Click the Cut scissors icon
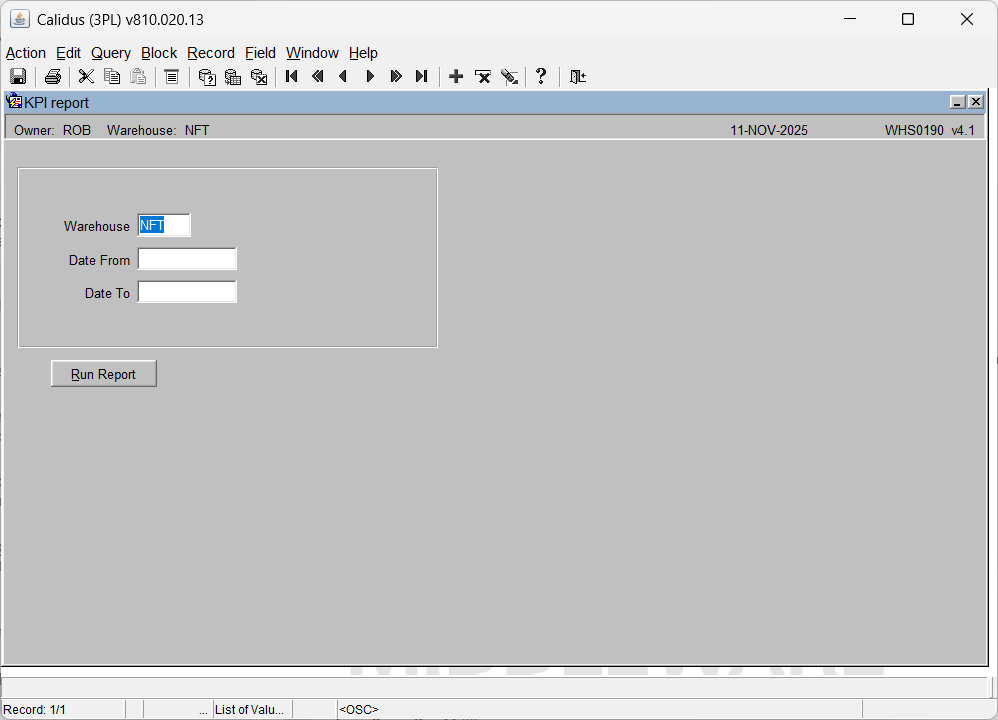Viewport: 998px width, 720px height. [x=86, y=77]
